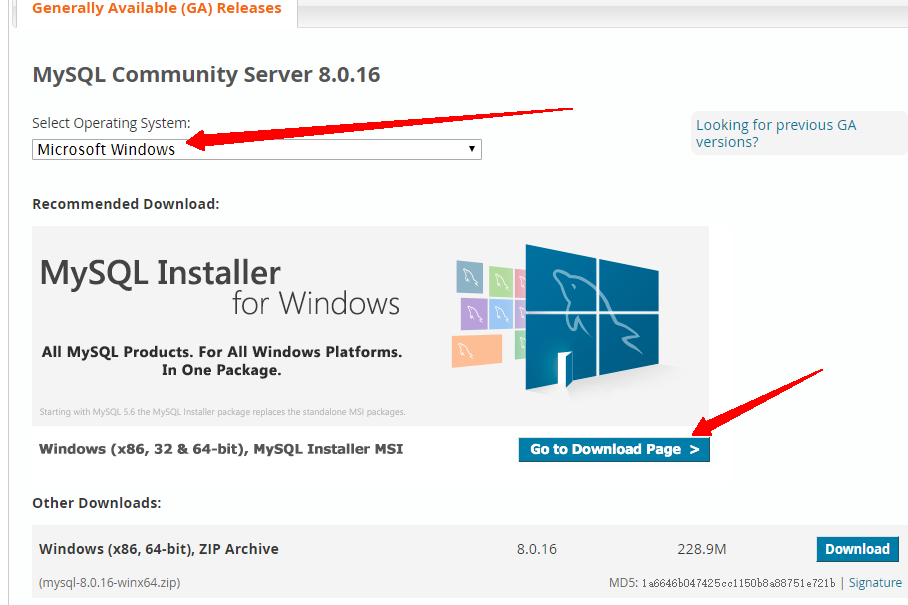Click the 'Select Operating System:' label
The width and height of the screenshot is (908, 605).
coord(111,123)
